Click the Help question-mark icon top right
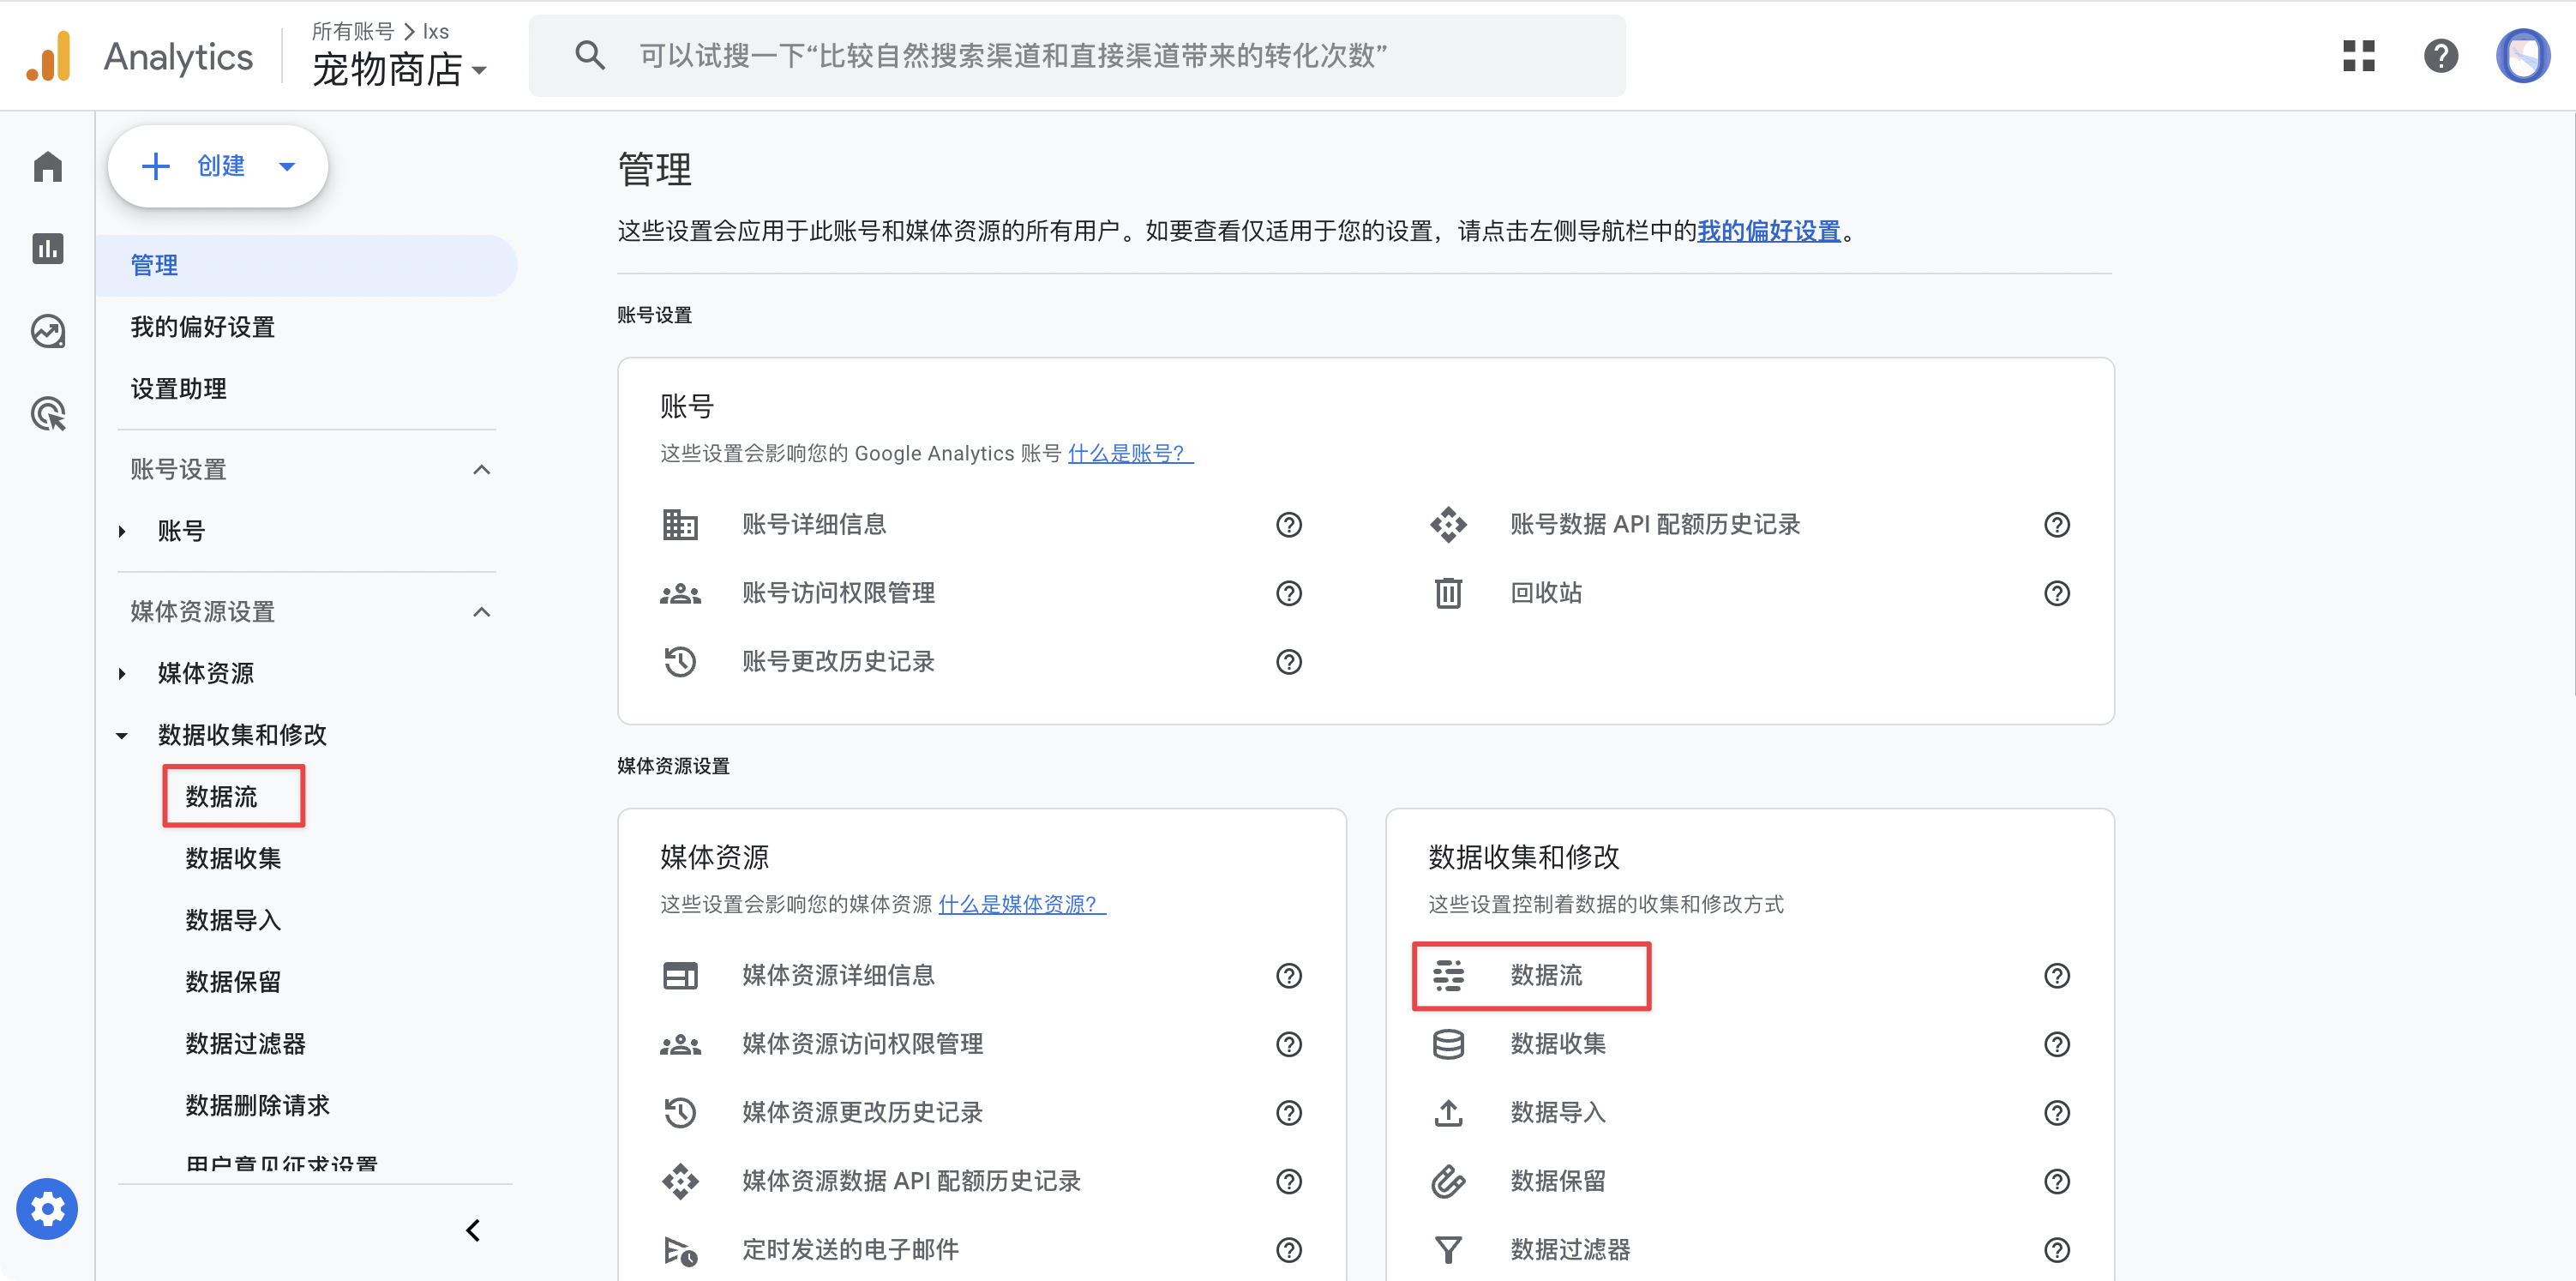Viewport: 2576px width, 1281px height. pyautogui.click(x=2440, y=57)
